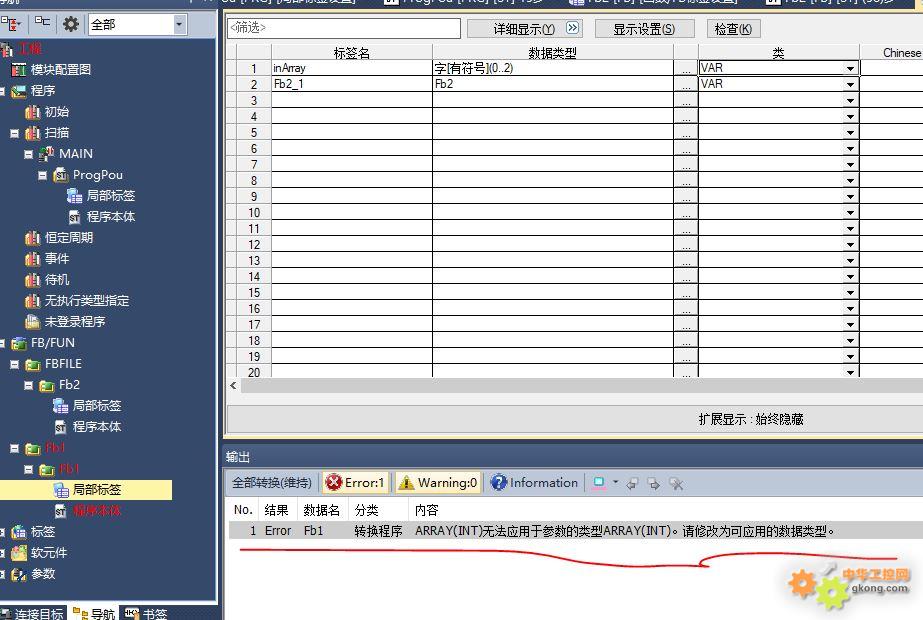The height and width of the screenshot is (620, 923).
Task: Switch to the 书签 bookmark tab
Action: 146,613
